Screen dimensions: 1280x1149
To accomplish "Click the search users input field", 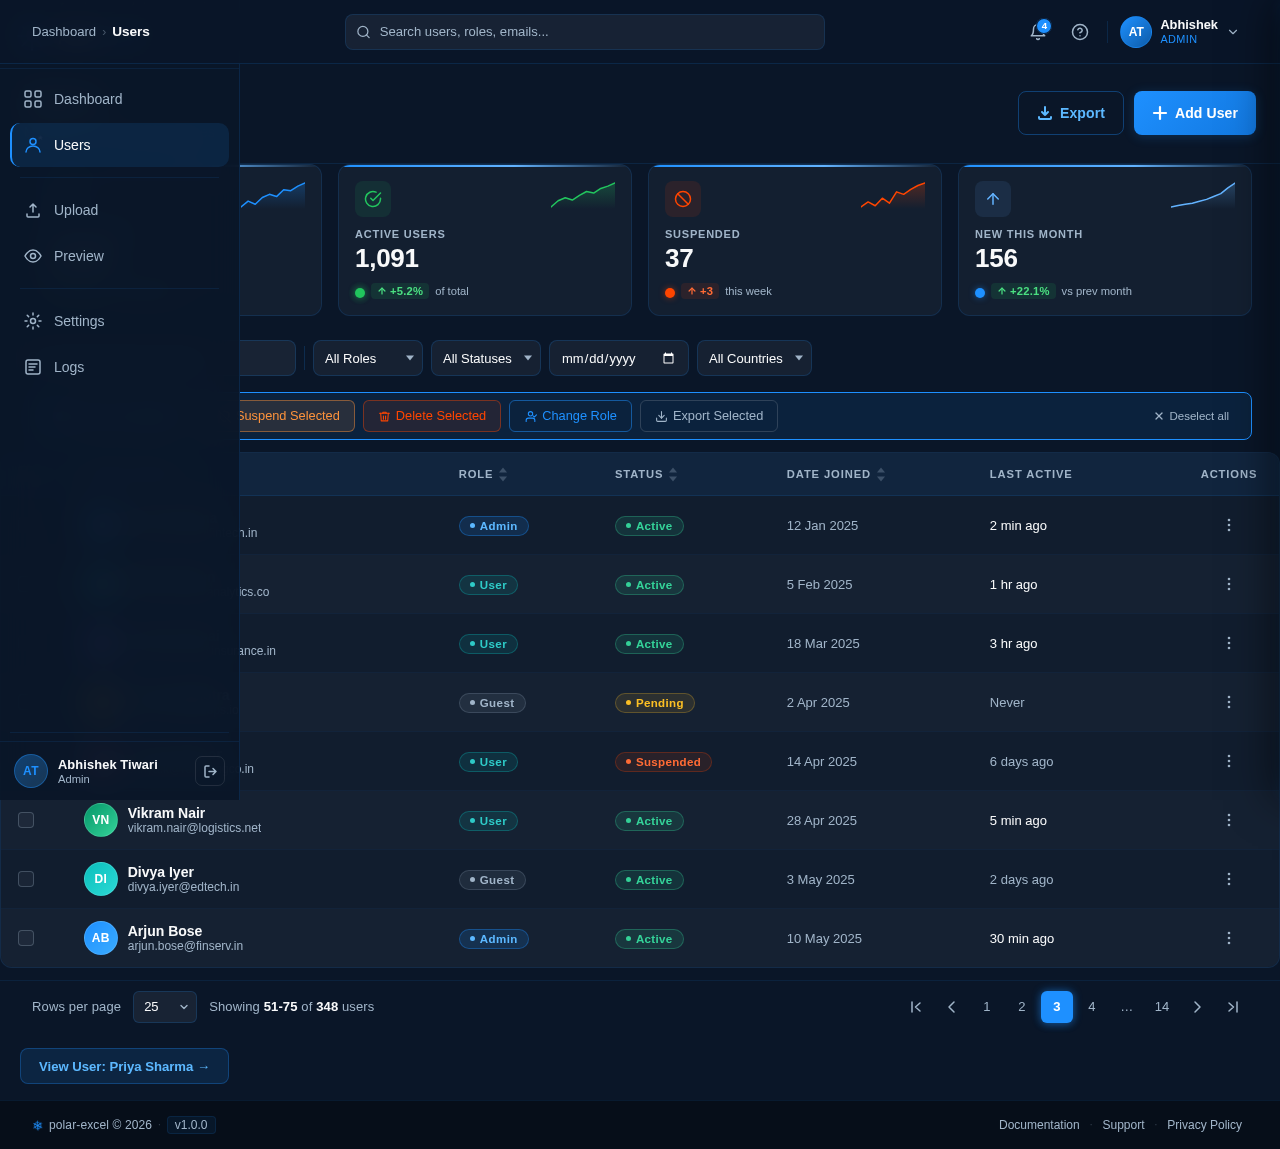I will [x=585, y=32].
